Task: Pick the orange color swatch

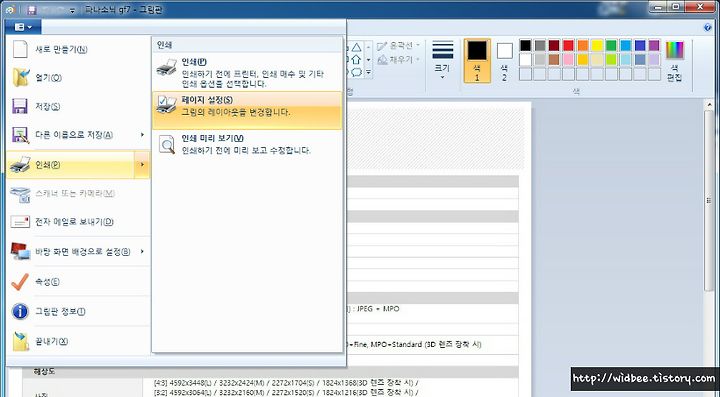Action: coord(583,45)
